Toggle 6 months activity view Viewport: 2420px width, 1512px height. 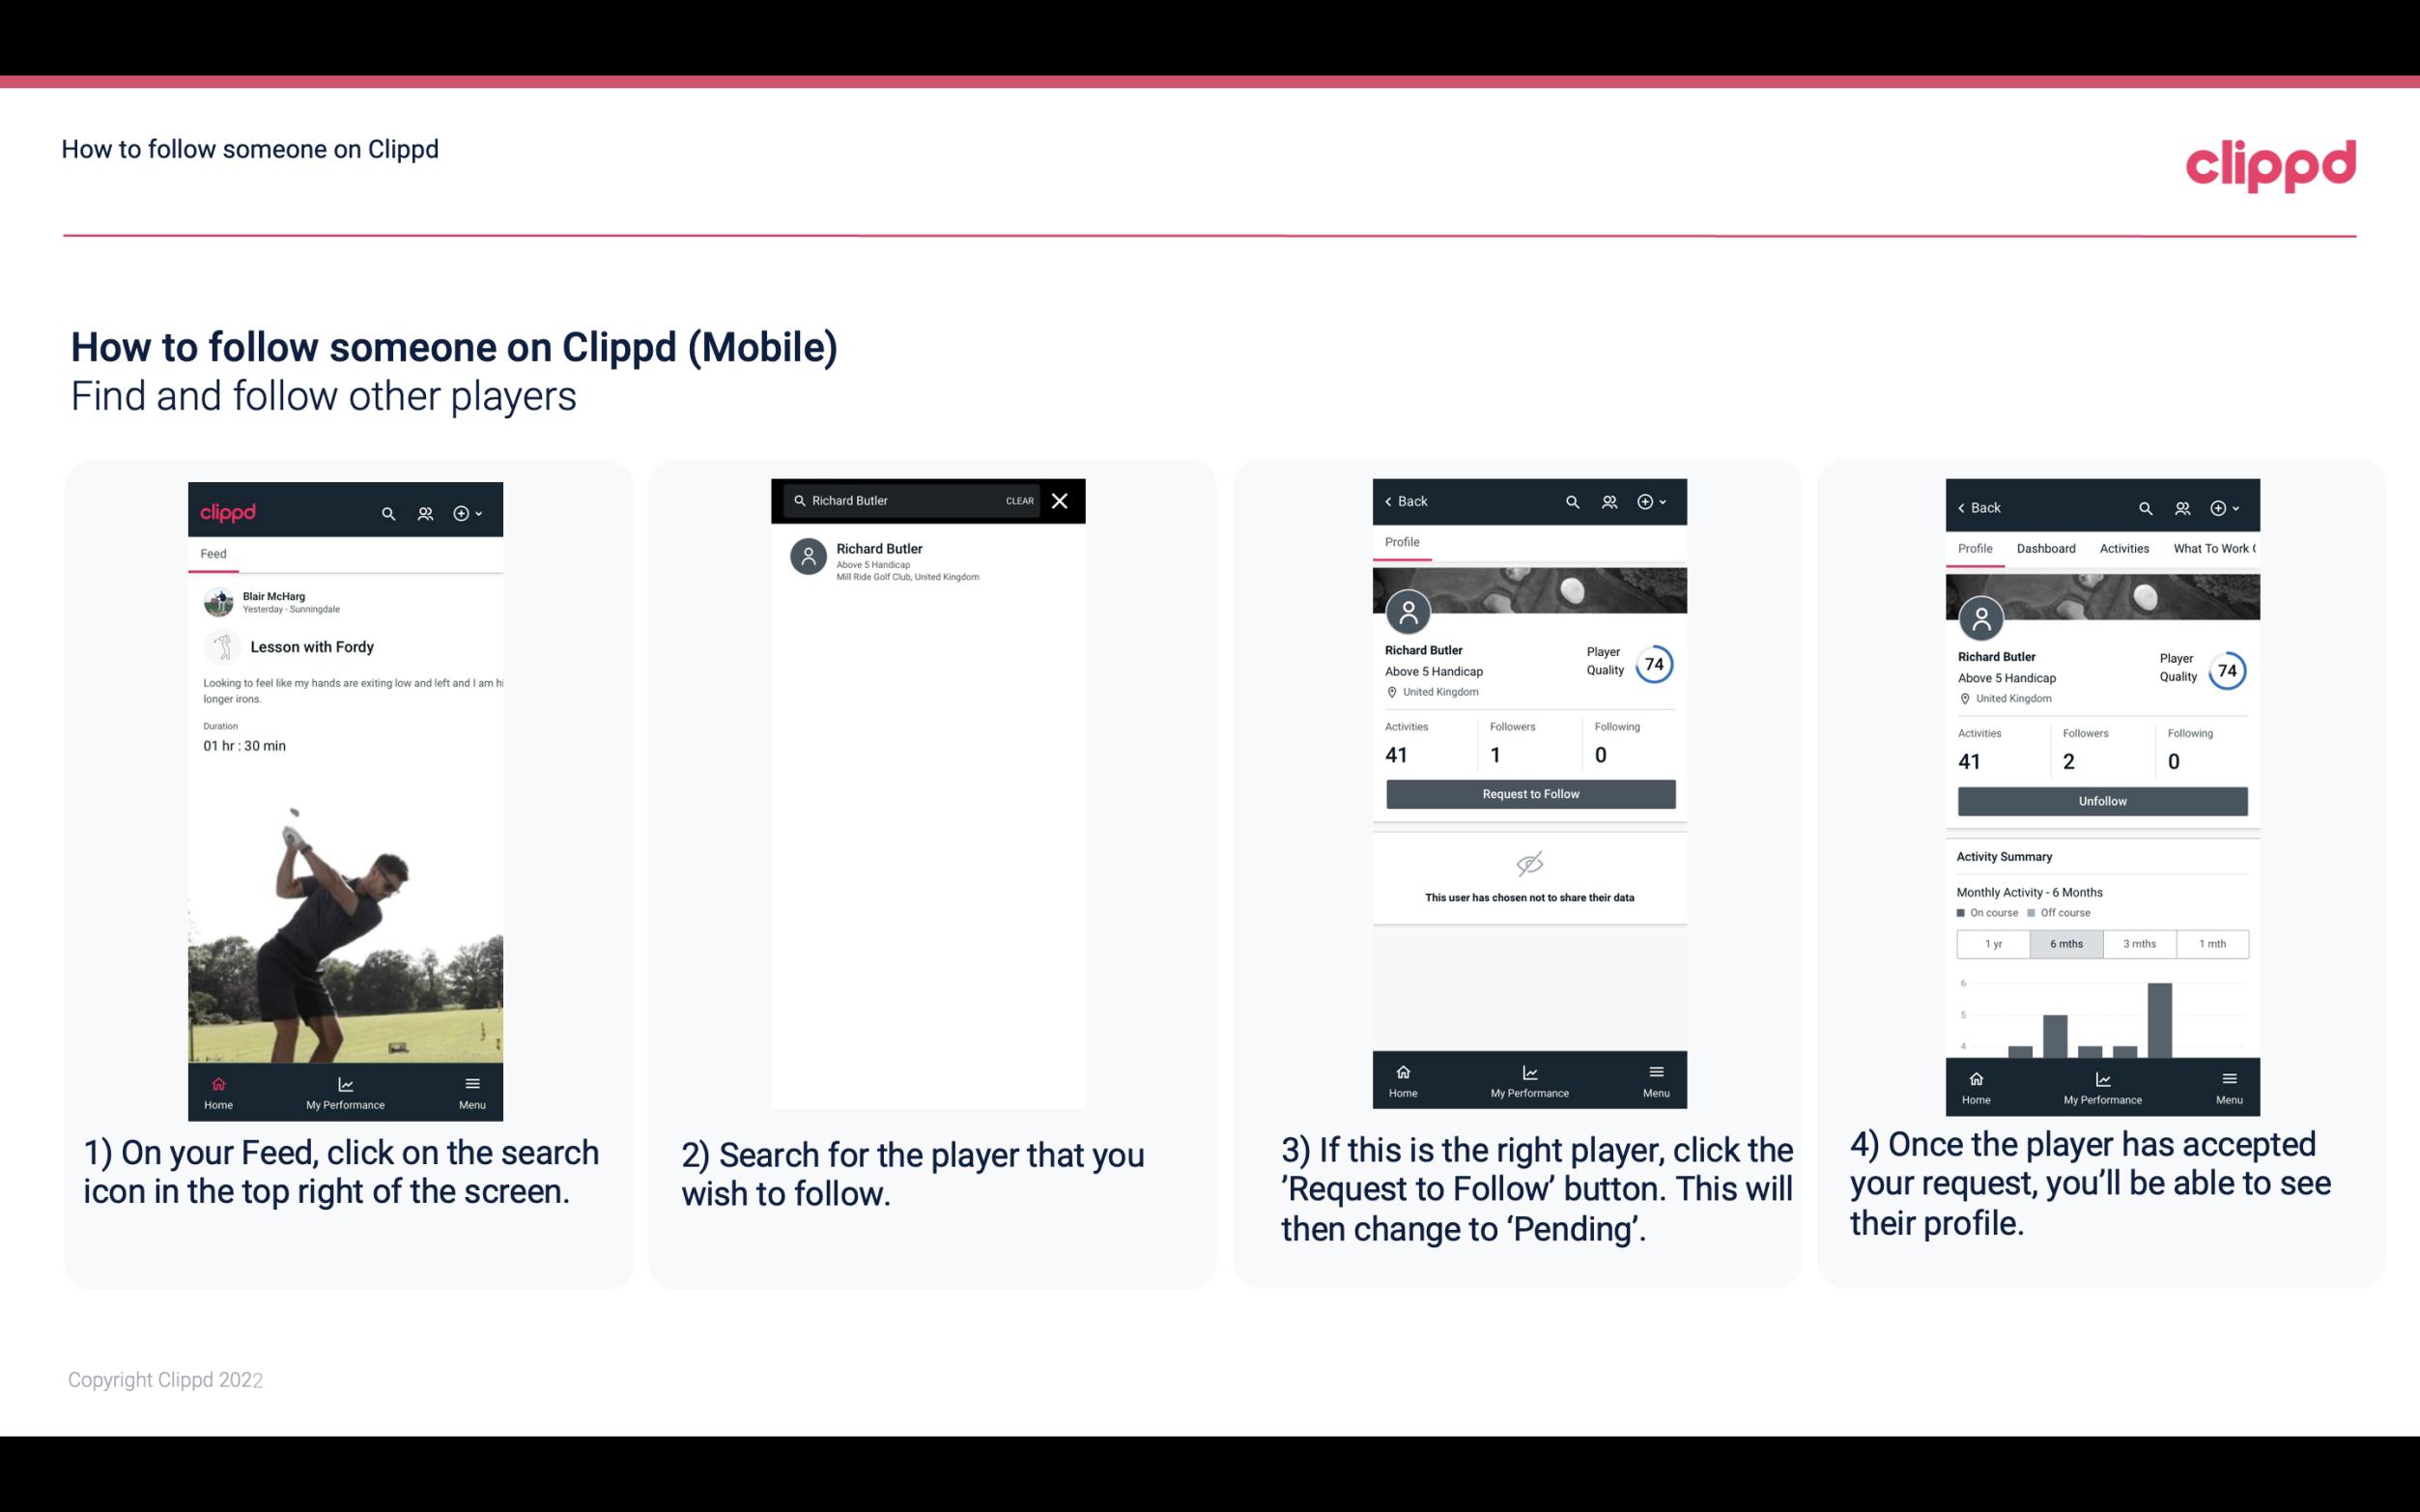point(2066,942)
